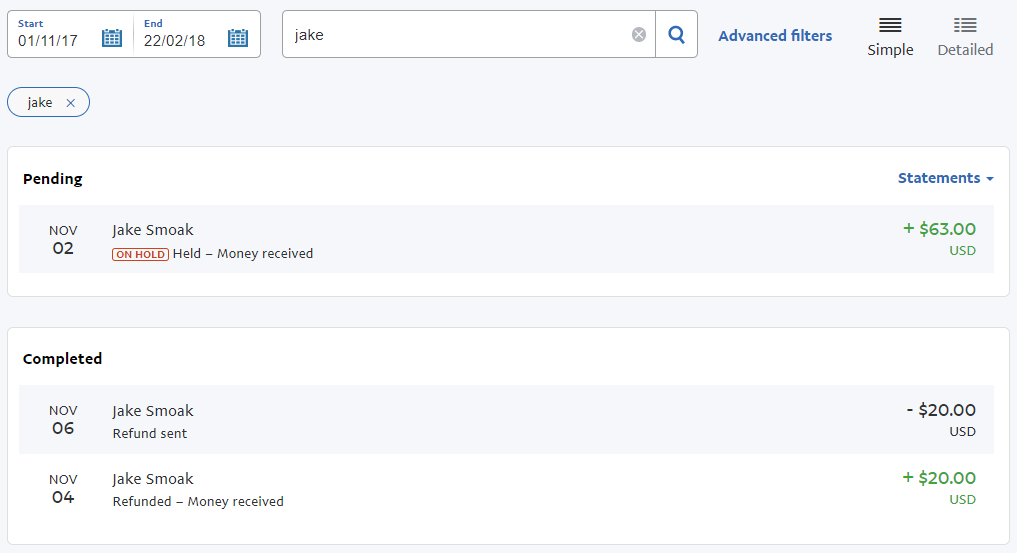Switch to Simple list view

tap(890, 38)
